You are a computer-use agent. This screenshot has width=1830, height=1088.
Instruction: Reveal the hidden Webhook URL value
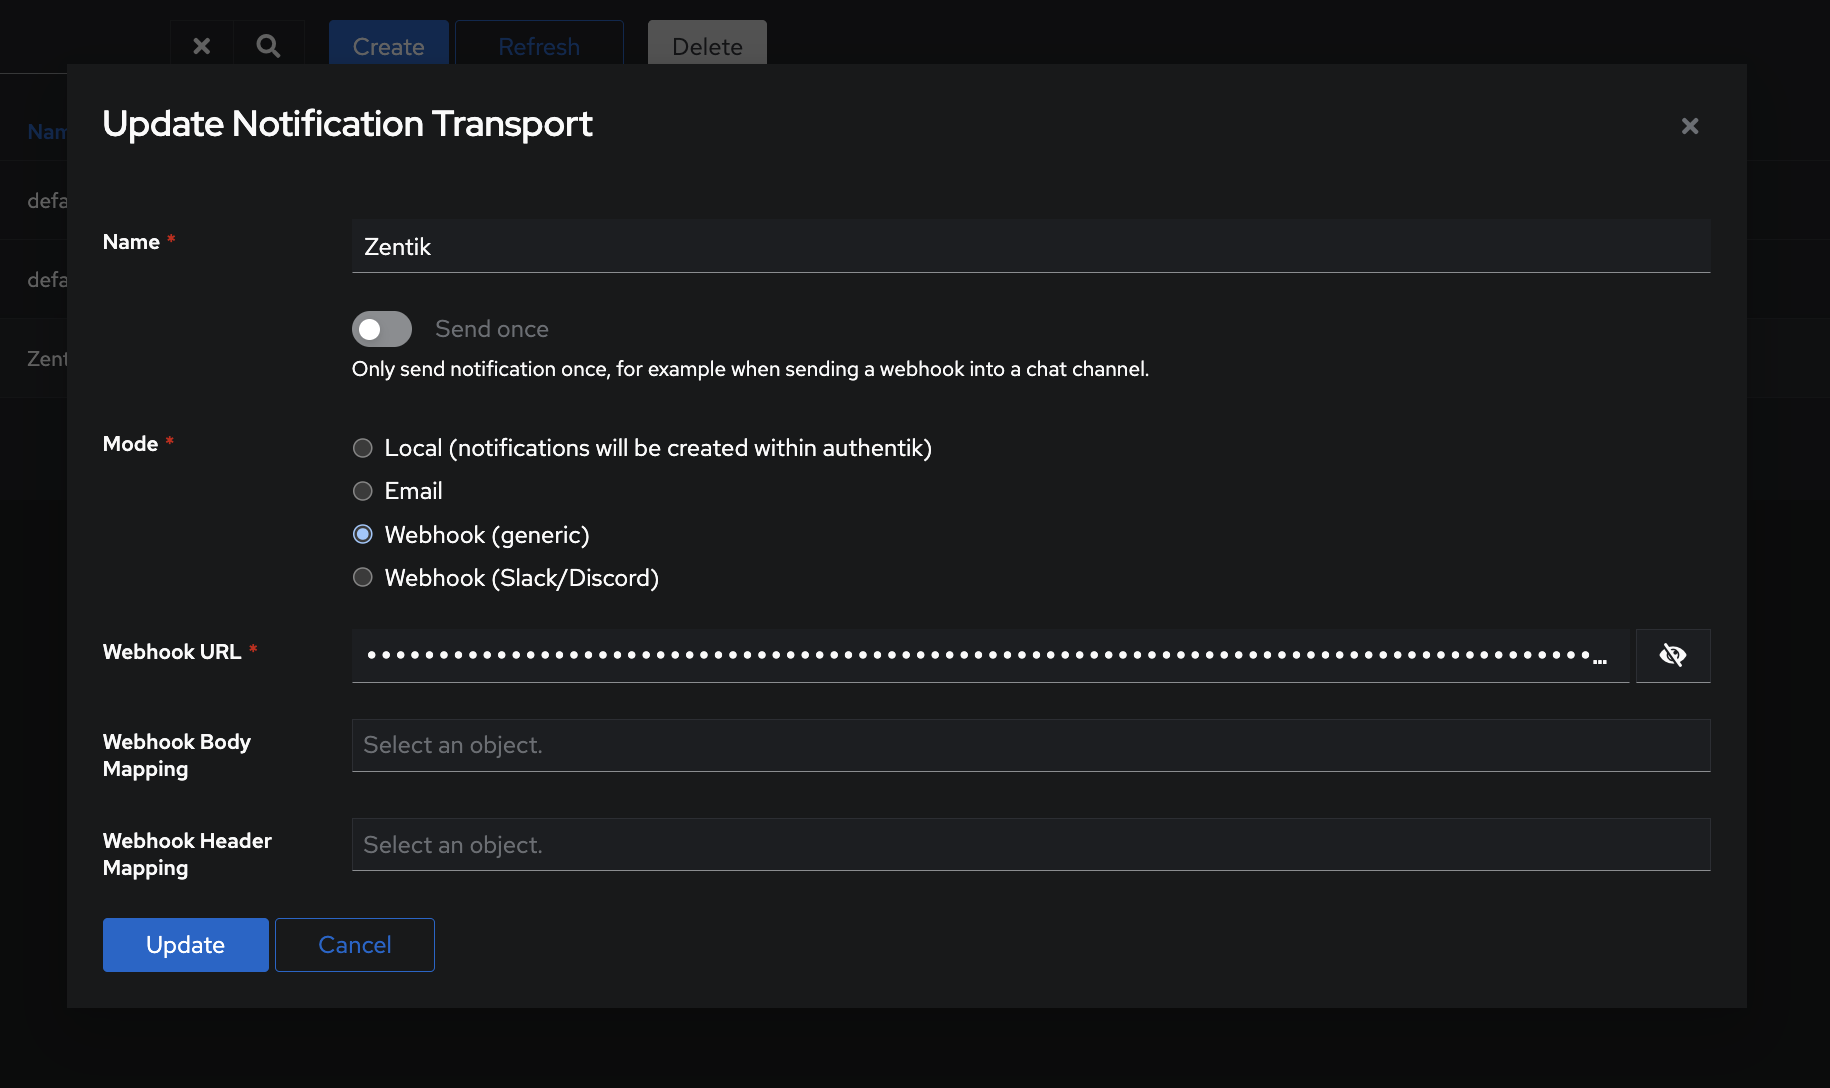[x=1672, y=656]
